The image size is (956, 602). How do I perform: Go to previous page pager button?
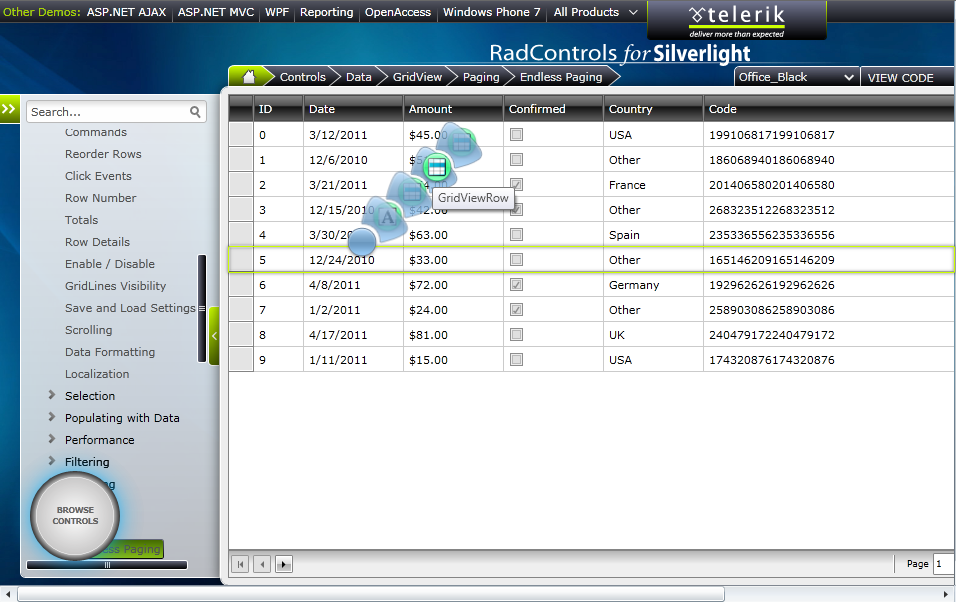pyautogui.click(x=262, y=564)
